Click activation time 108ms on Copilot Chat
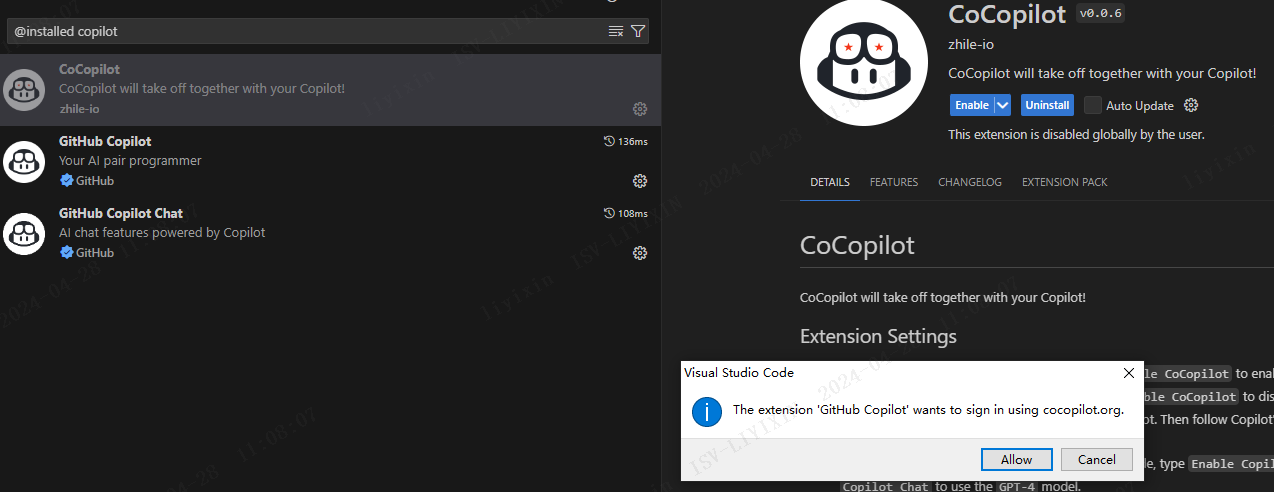Screen dimensions: 1274x492 (x=626, y=214)
